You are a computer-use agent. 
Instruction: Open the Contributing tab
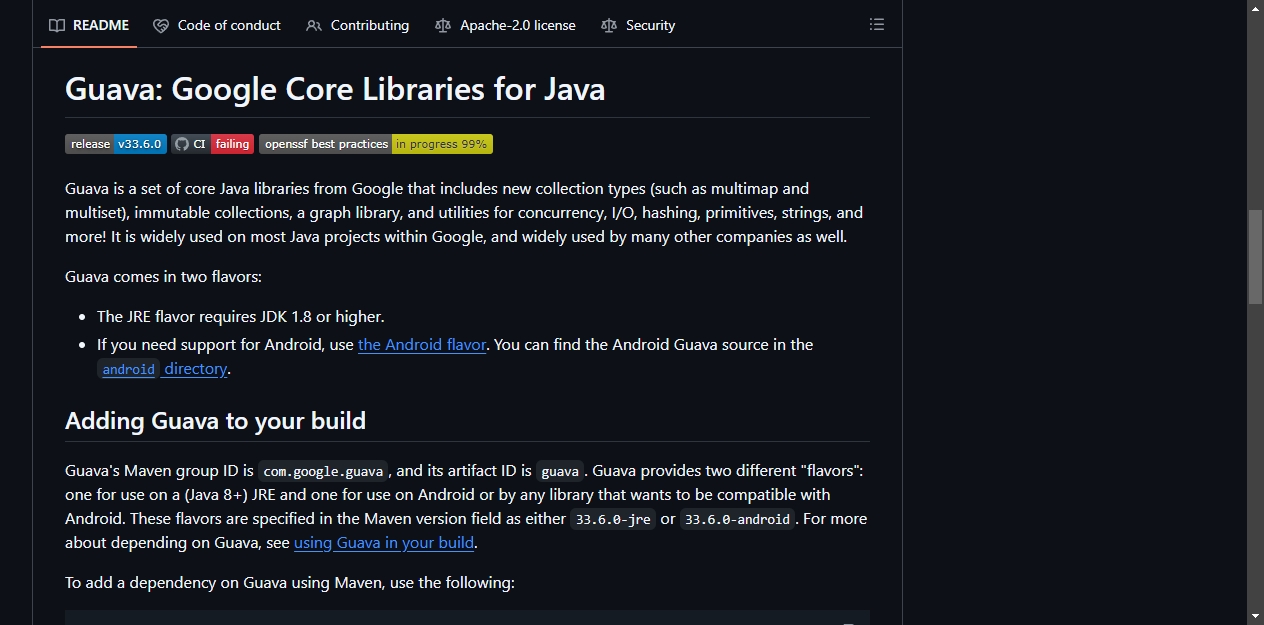(357, 25)
